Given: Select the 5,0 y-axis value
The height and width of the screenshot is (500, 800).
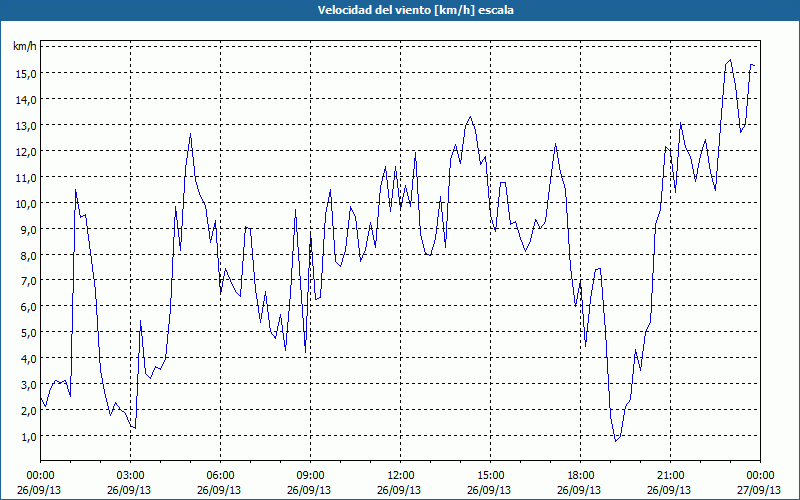Looking at the screenshot, I should click(x=28, y=333).
